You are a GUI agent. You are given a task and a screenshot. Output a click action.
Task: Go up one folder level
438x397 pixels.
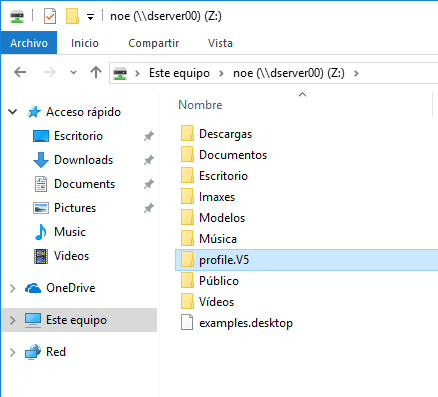click(96, 72)
